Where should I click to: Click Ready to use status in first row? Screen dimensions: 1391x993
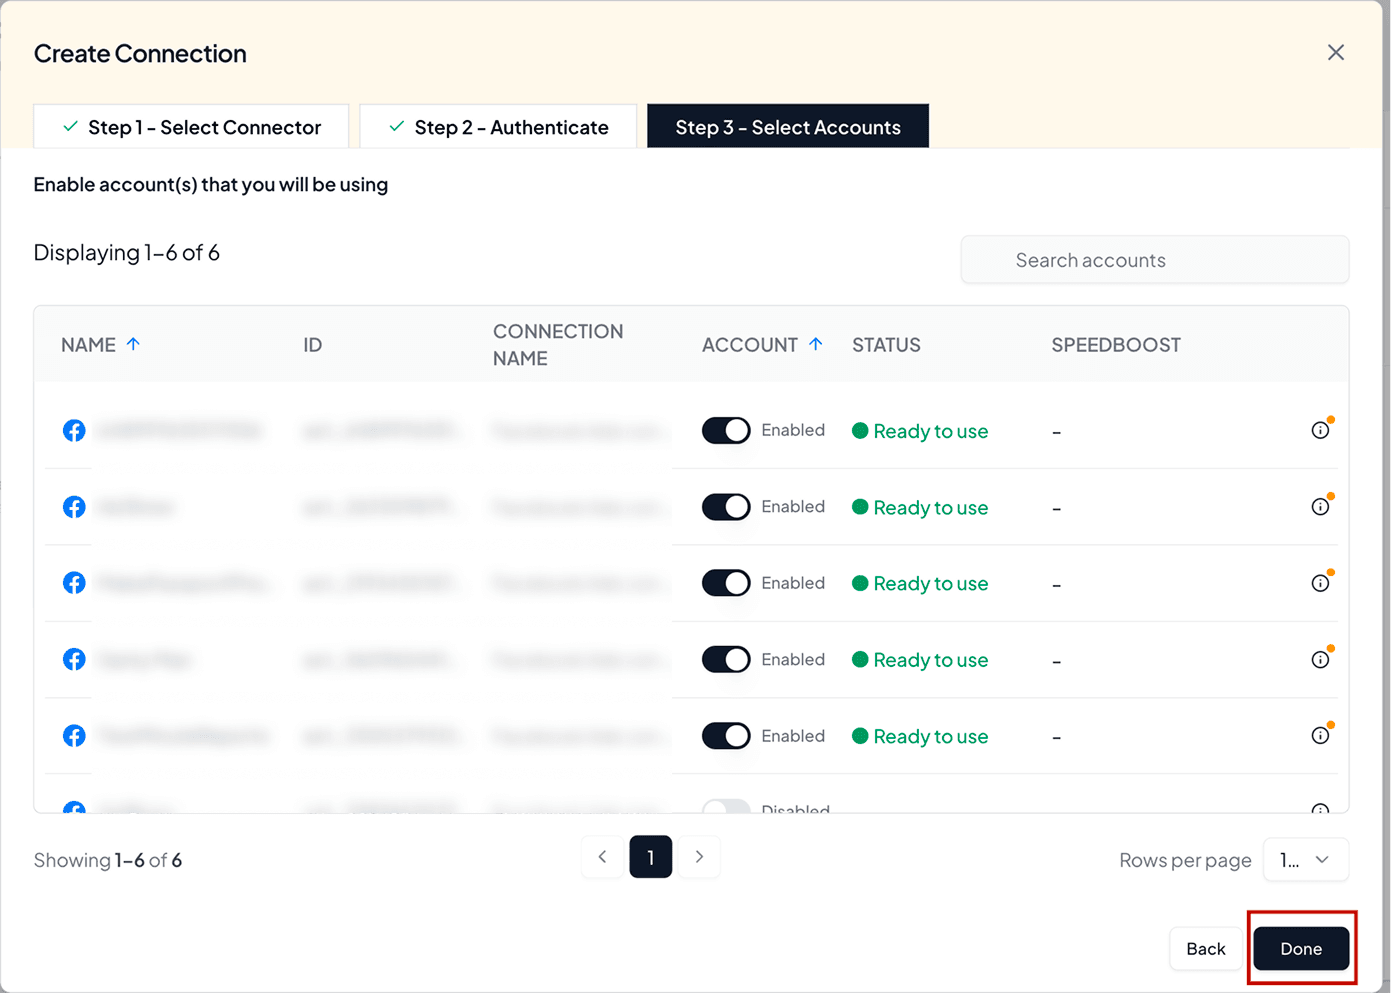tap(920, 431)
